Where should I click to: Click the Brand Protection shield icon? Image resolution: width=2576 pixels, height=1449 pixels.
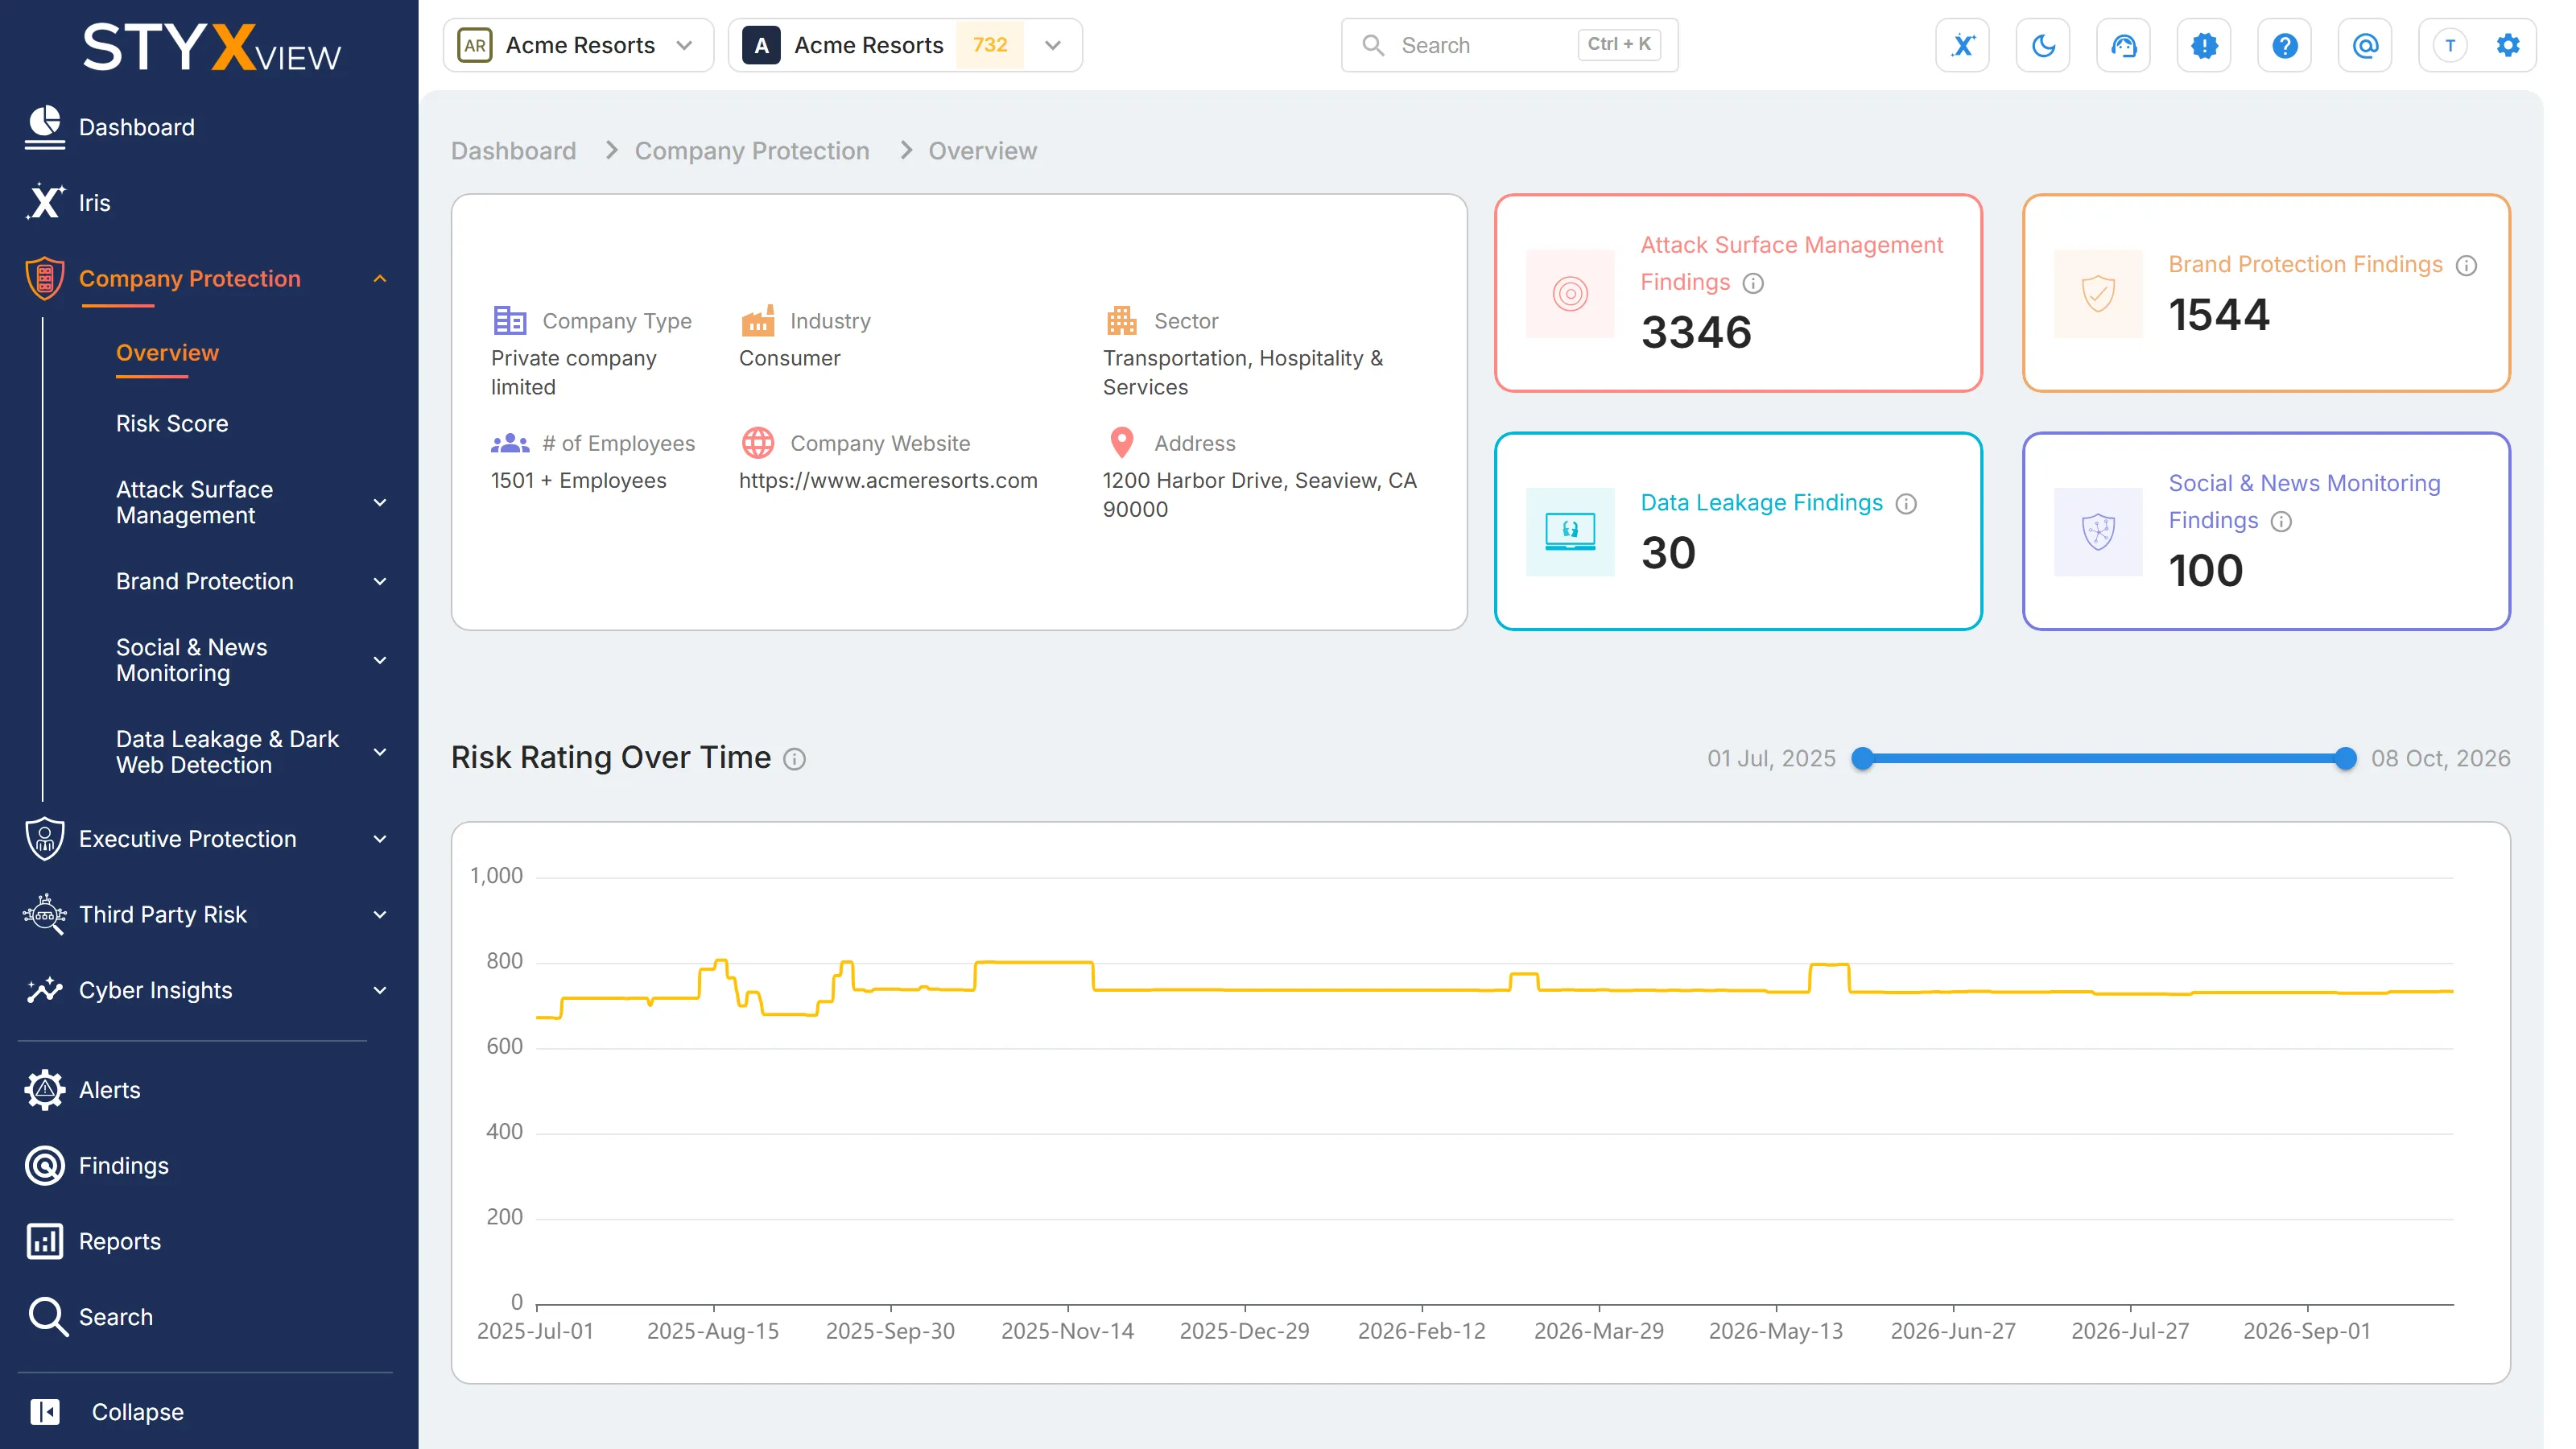coord(2098,293)
